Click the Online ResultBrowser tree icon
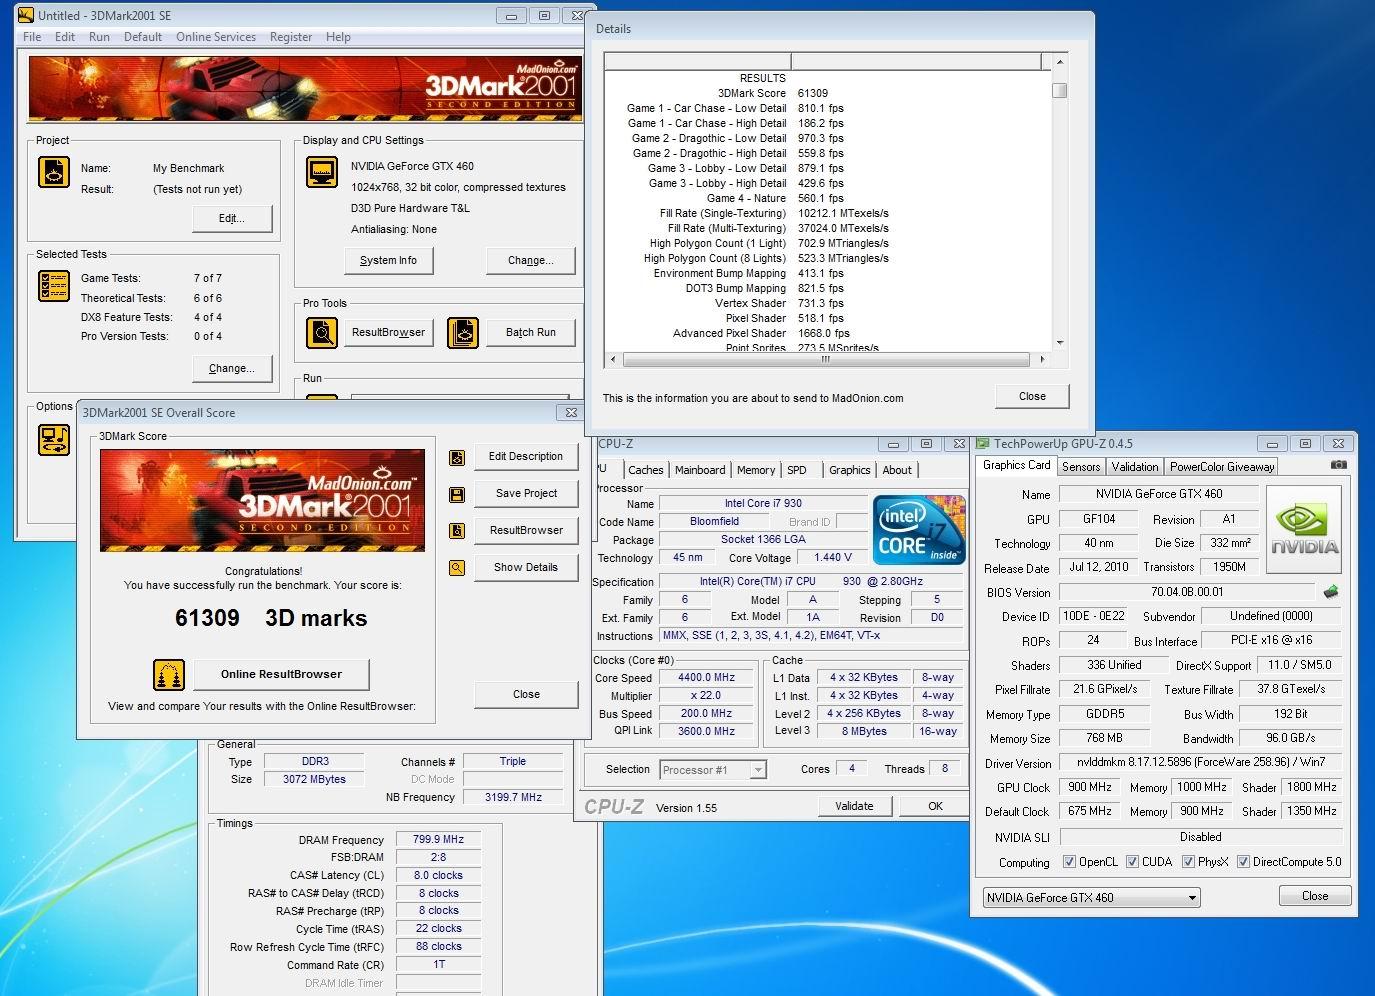 169,675
